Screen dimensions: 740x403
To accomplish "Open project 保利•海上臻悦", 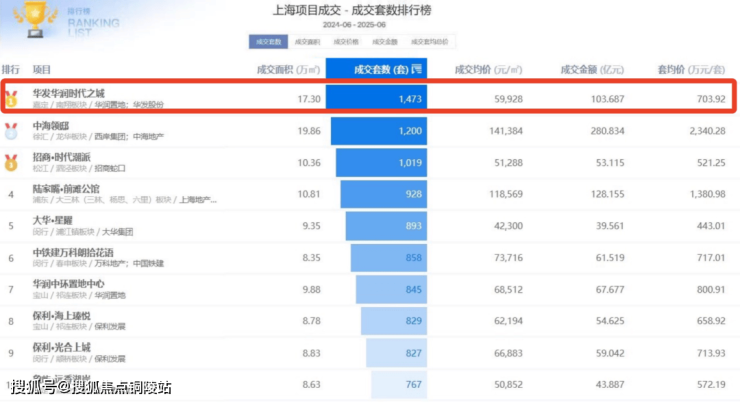I will [x=61, y=315].
